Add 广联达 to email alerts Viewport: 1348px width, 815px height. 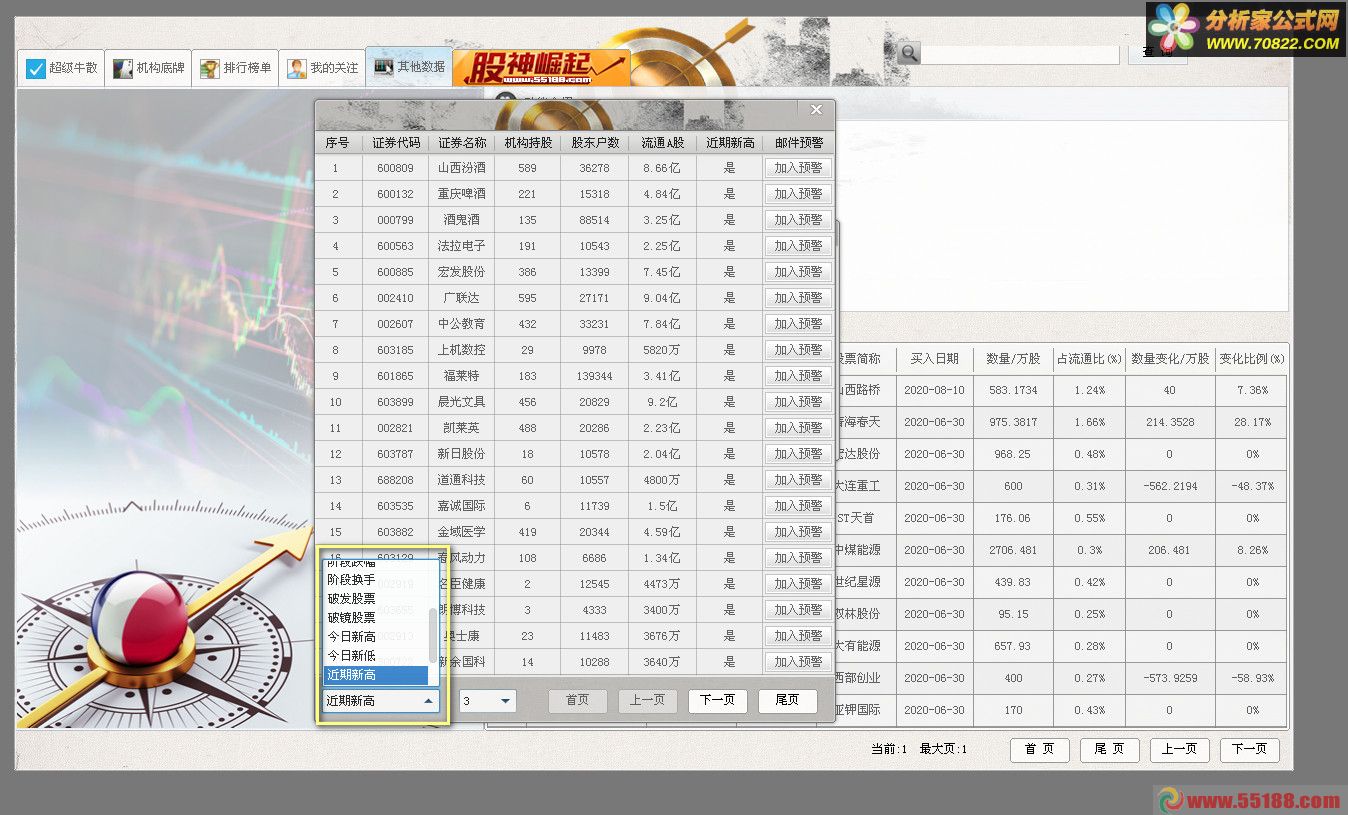coord(798,298)
